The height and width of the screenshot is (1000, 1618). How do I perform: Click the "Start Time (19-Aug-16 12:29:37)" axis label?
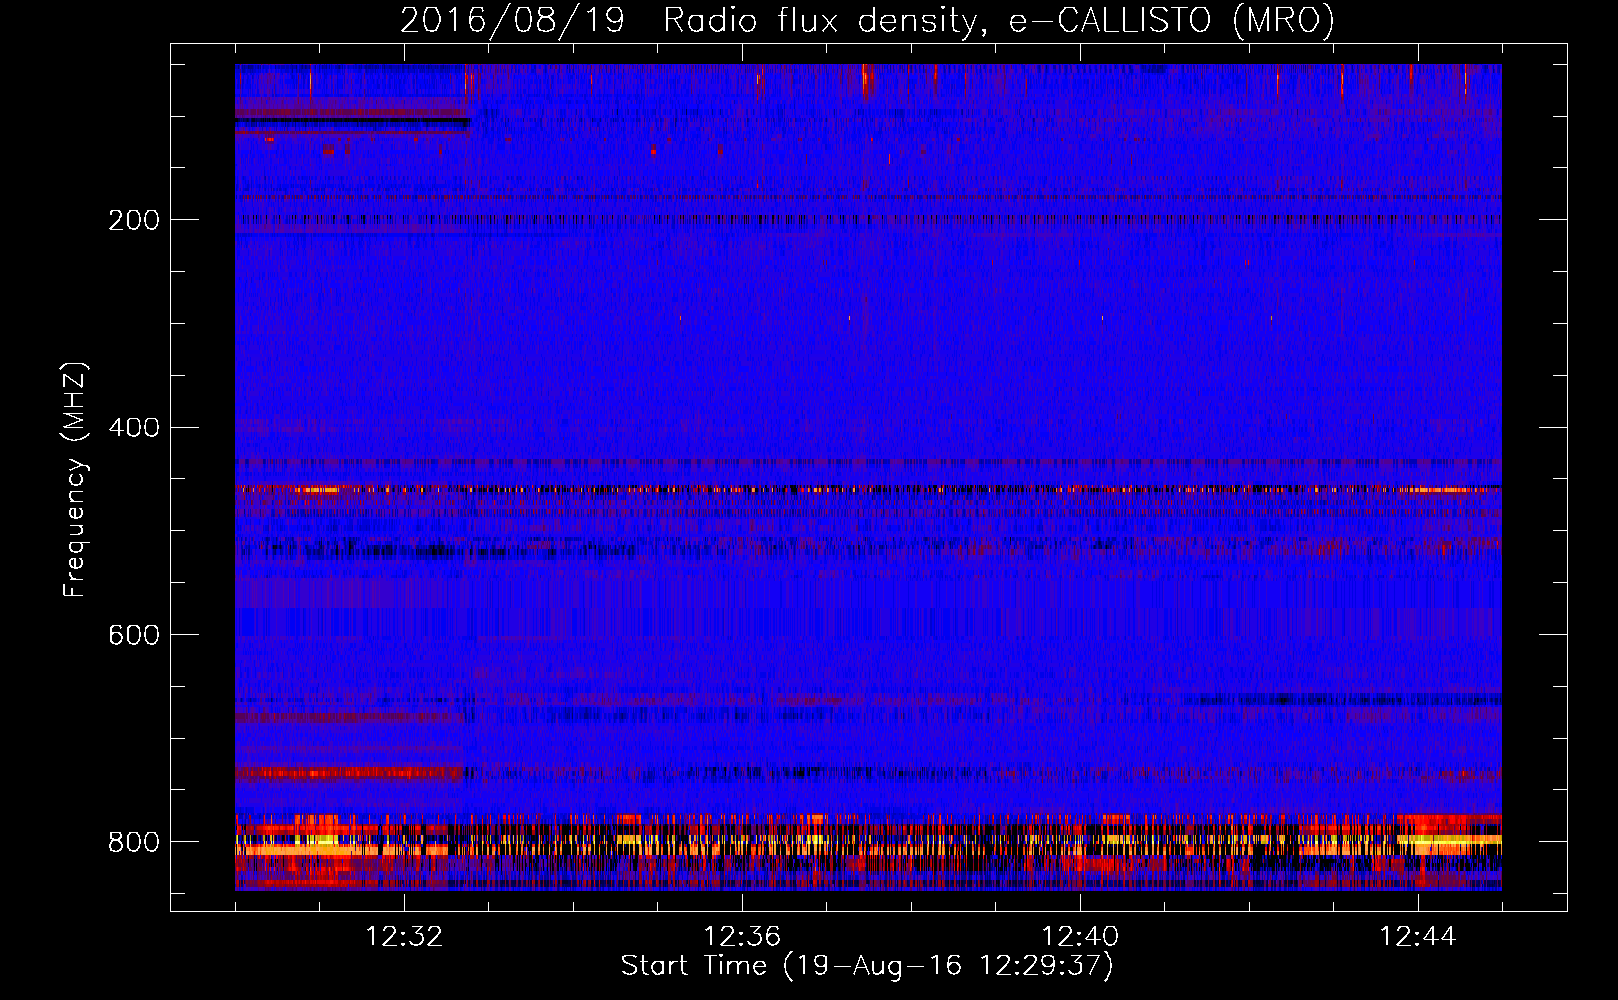(x=867, y=966)
